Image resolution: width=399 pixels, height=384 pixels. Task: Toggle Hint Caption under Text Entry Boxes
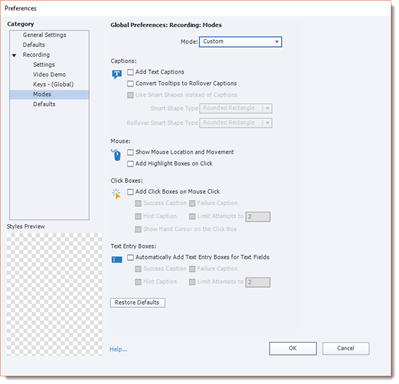pos(138,282)
